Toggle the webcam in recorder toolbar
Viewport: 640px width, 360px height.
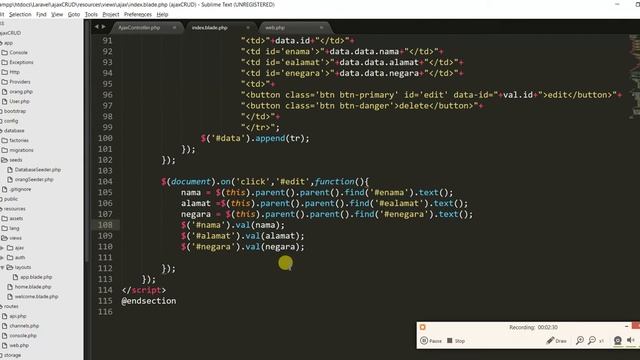(618, 340)
